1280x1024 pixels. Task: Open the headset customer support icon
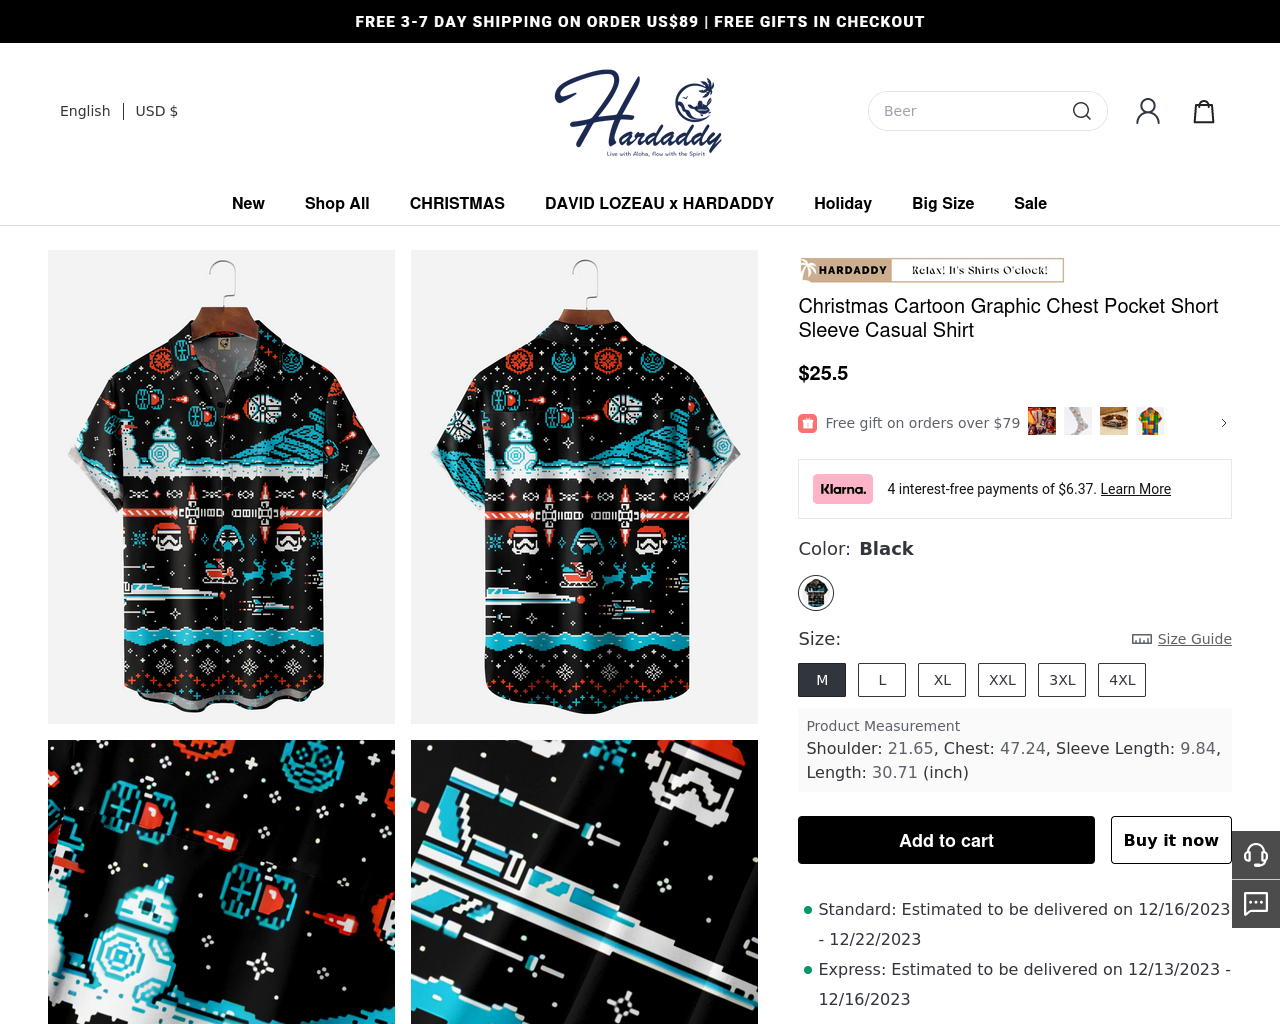(x=1256, y=855)
